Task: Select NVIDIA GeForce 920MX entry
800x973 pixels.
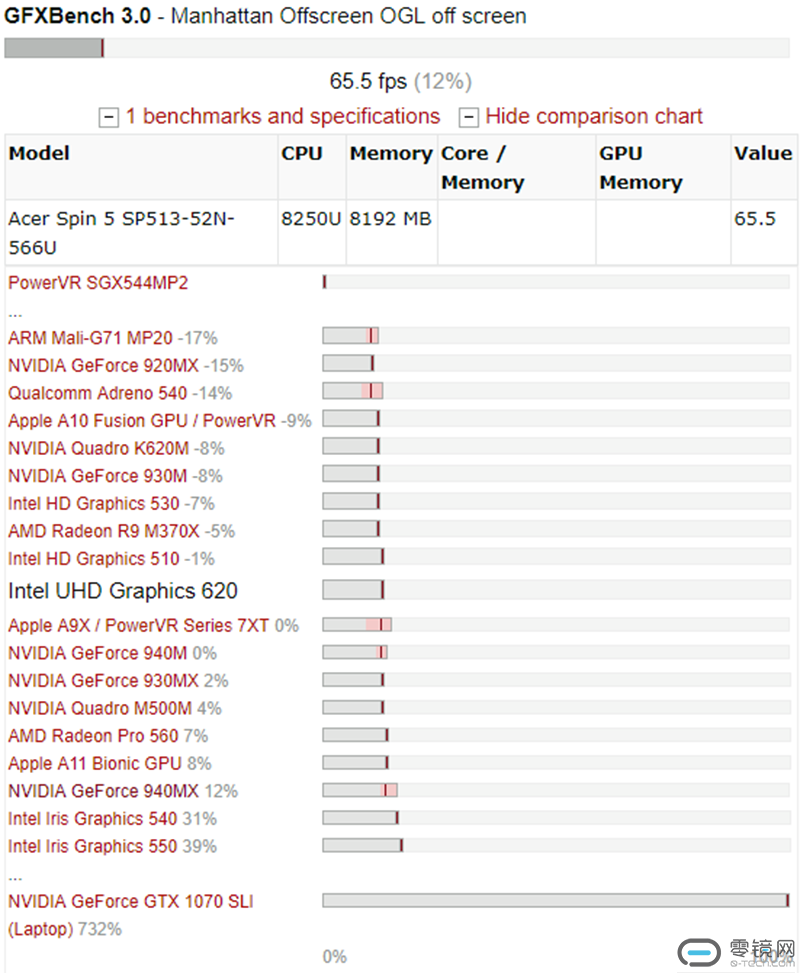Action: [x=103, y=365]
